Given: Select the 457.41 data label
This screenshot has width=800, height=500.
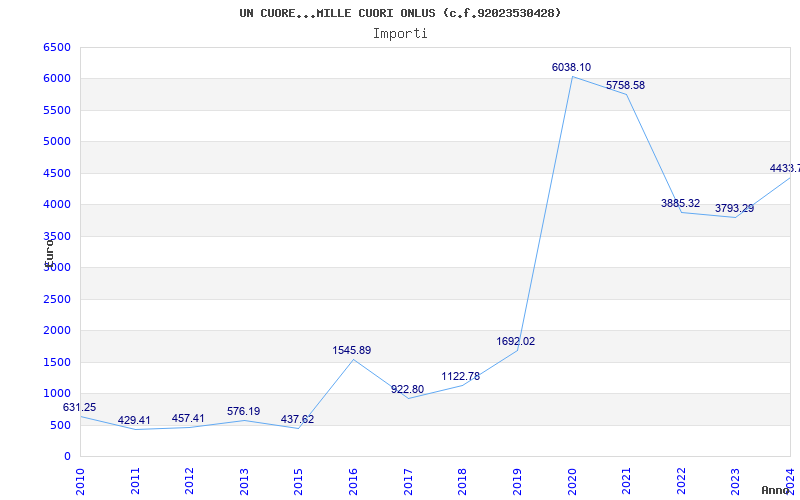Looking at the screenshot, I should pos(188,418).
